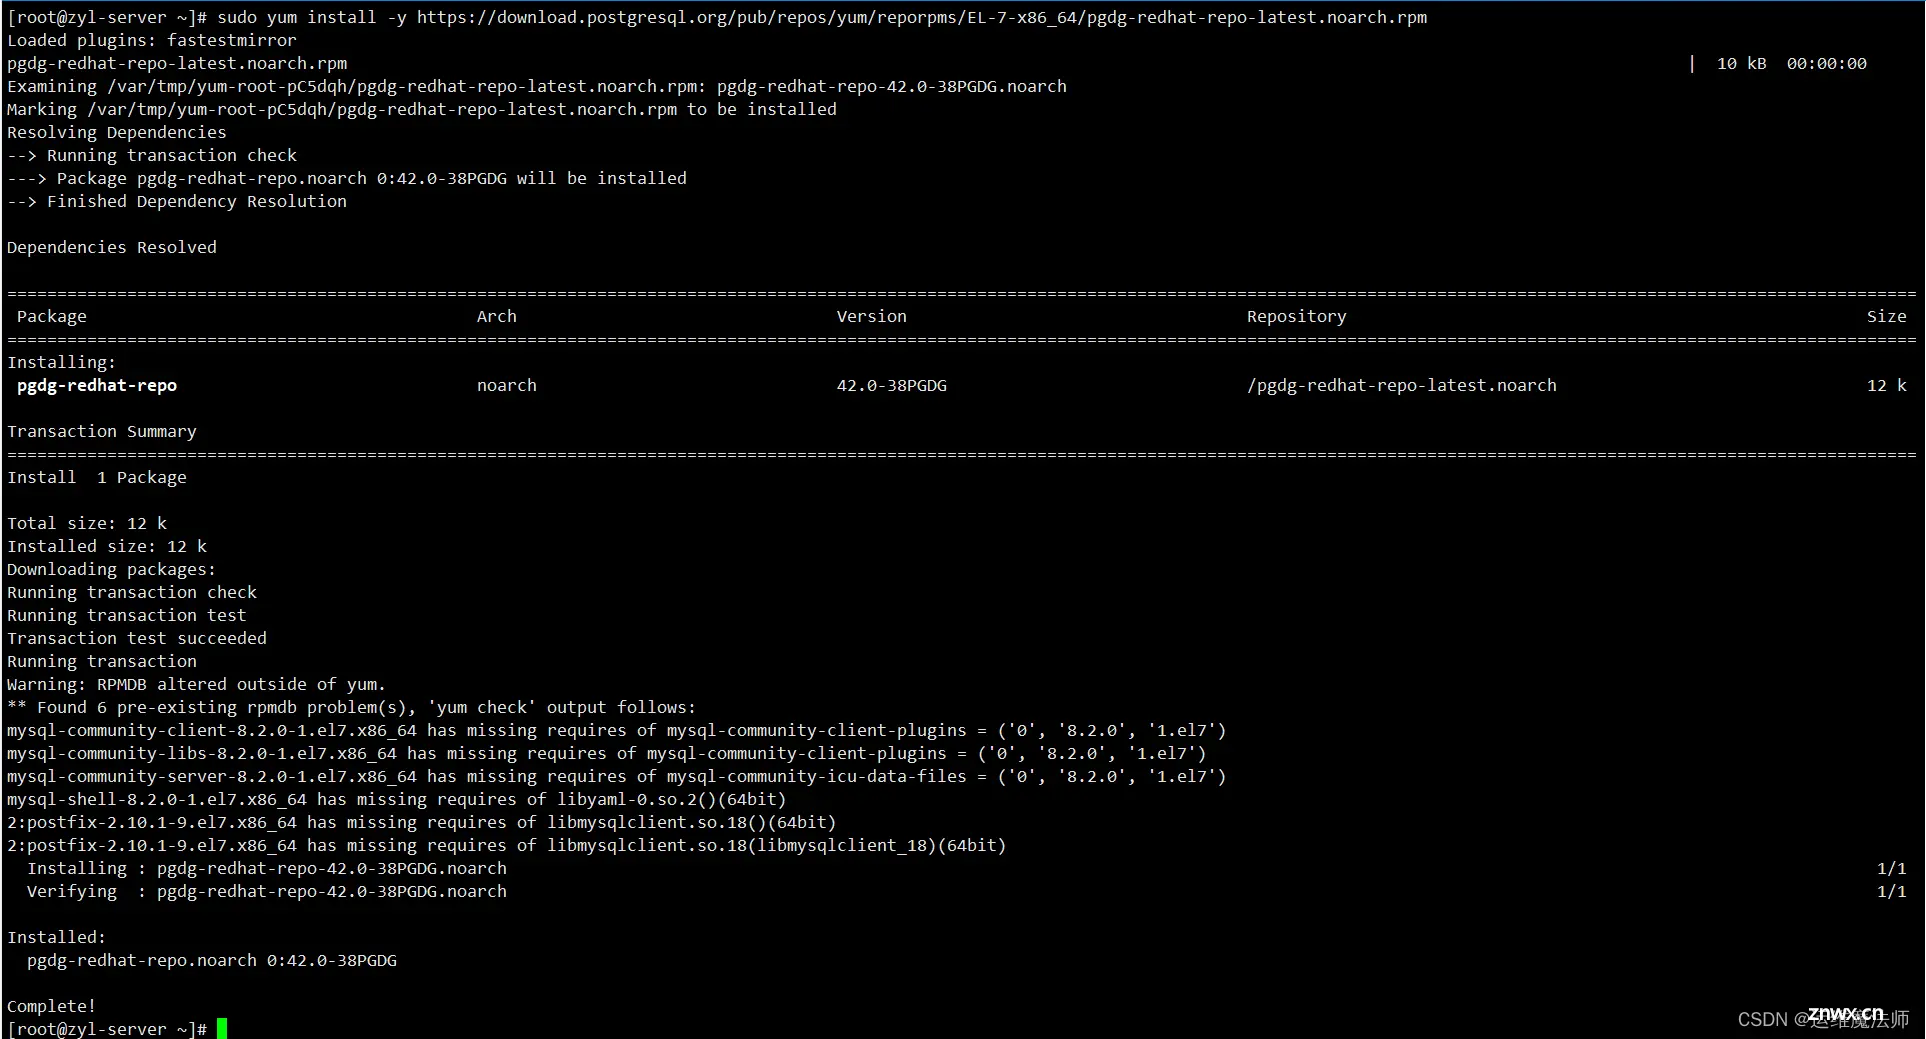The image size is (1926, 1039).
Task: Click the 'Marking ... to be installed' line
Action: pos(422,109)
